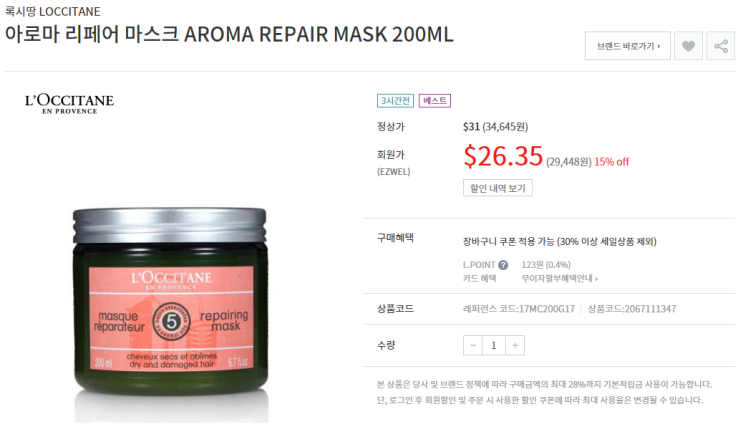
Task: Decrease quantity with the minus button
Action: point(472,345)
